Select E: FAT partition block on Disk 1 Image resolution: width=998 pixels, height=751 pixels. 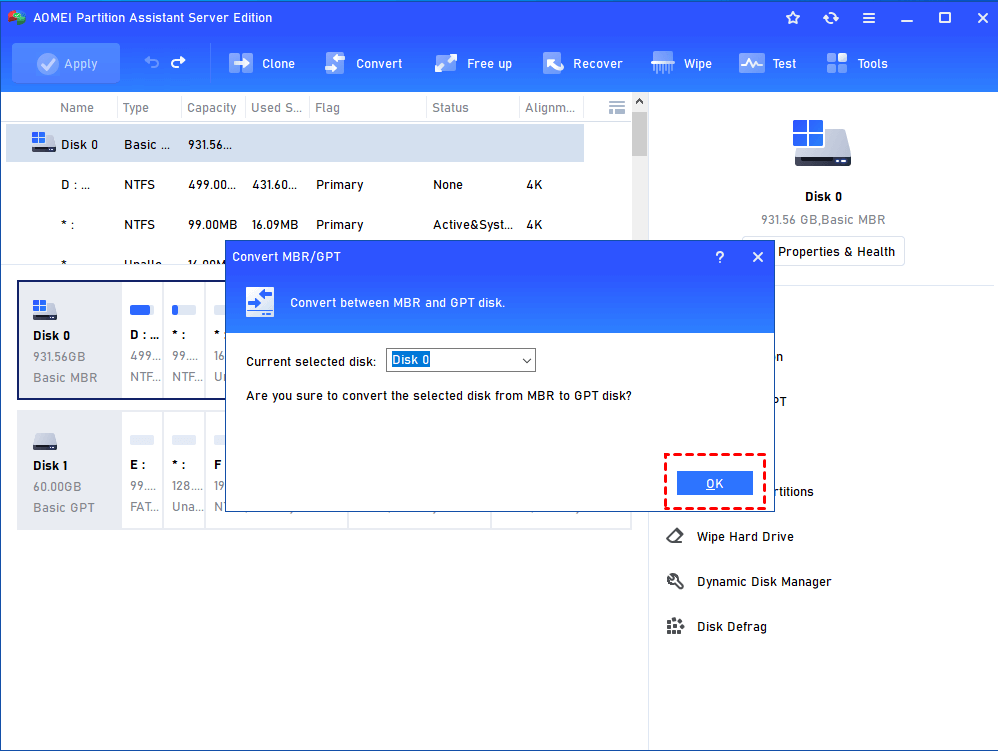coord(143,470)
